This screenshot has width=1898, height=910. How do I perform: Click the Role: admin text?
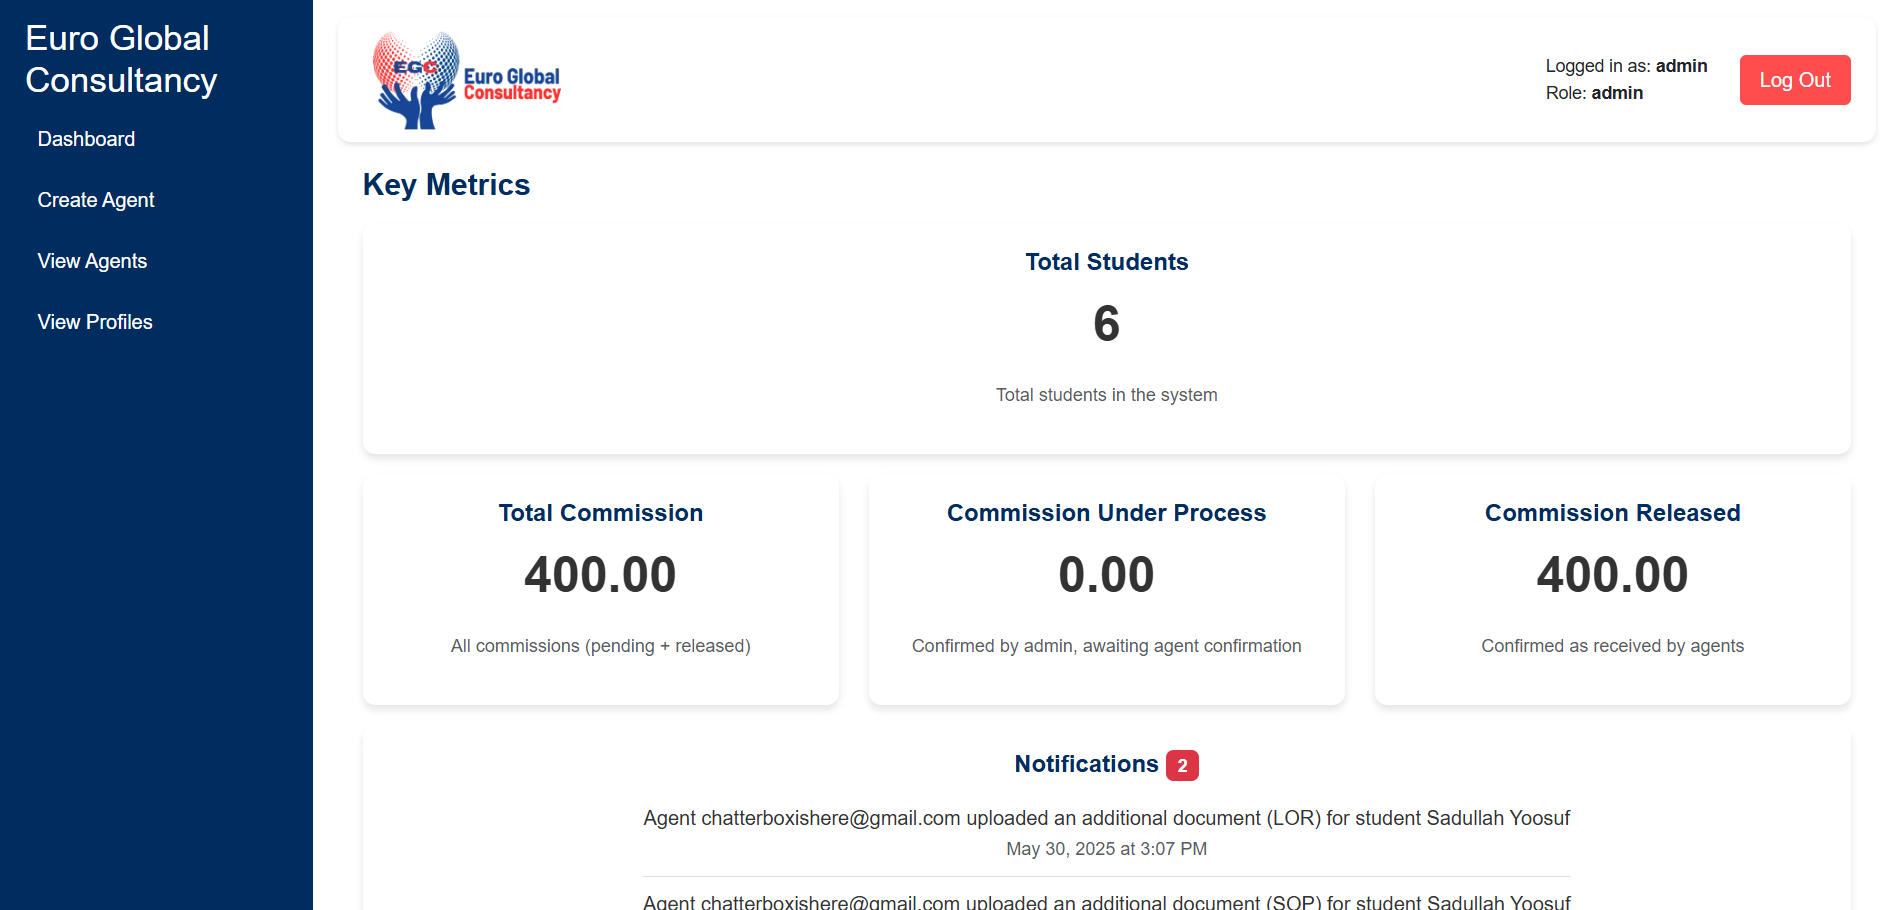click(x=1595, y=93)
